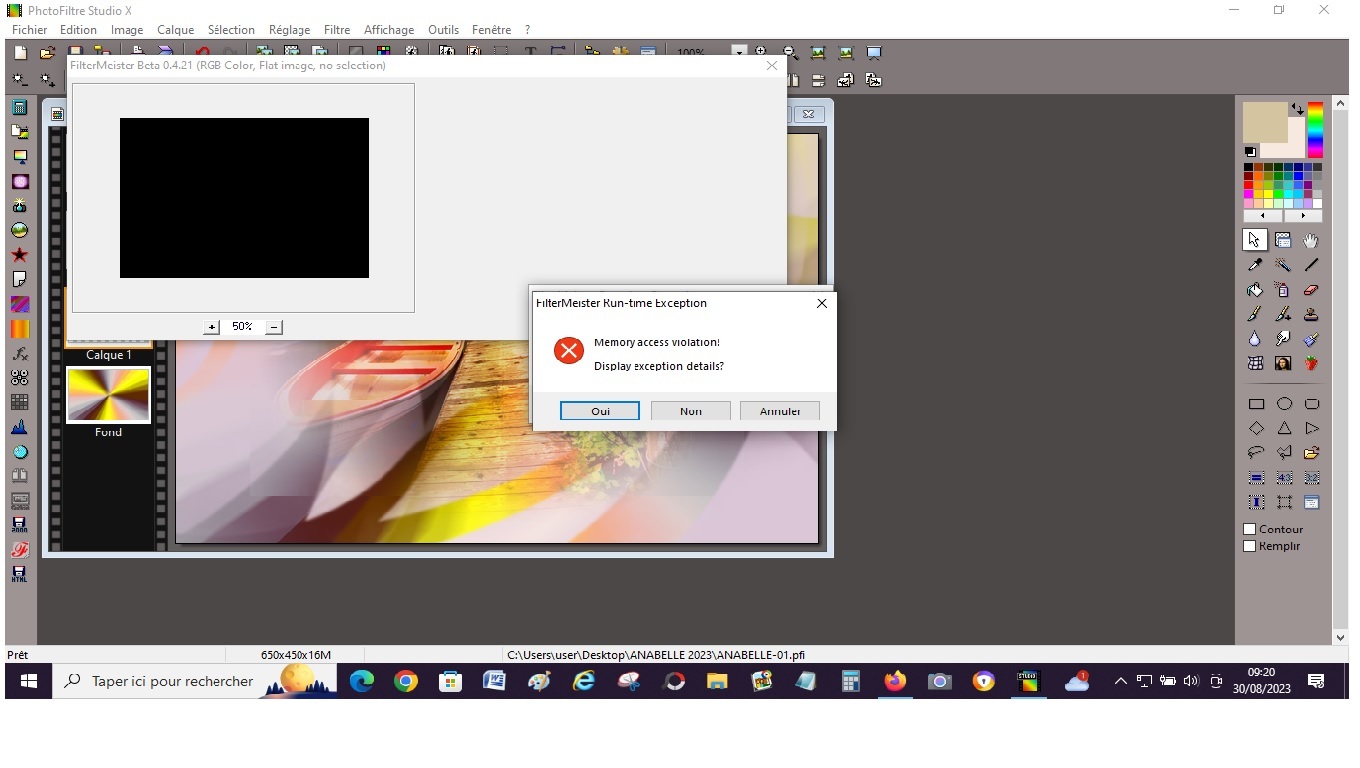Image resolution: width=1360 pixels, height=768 pixels.
Task: Open the zoom percentage dropdown in toolbar
Action: click(x=739, y=52)
